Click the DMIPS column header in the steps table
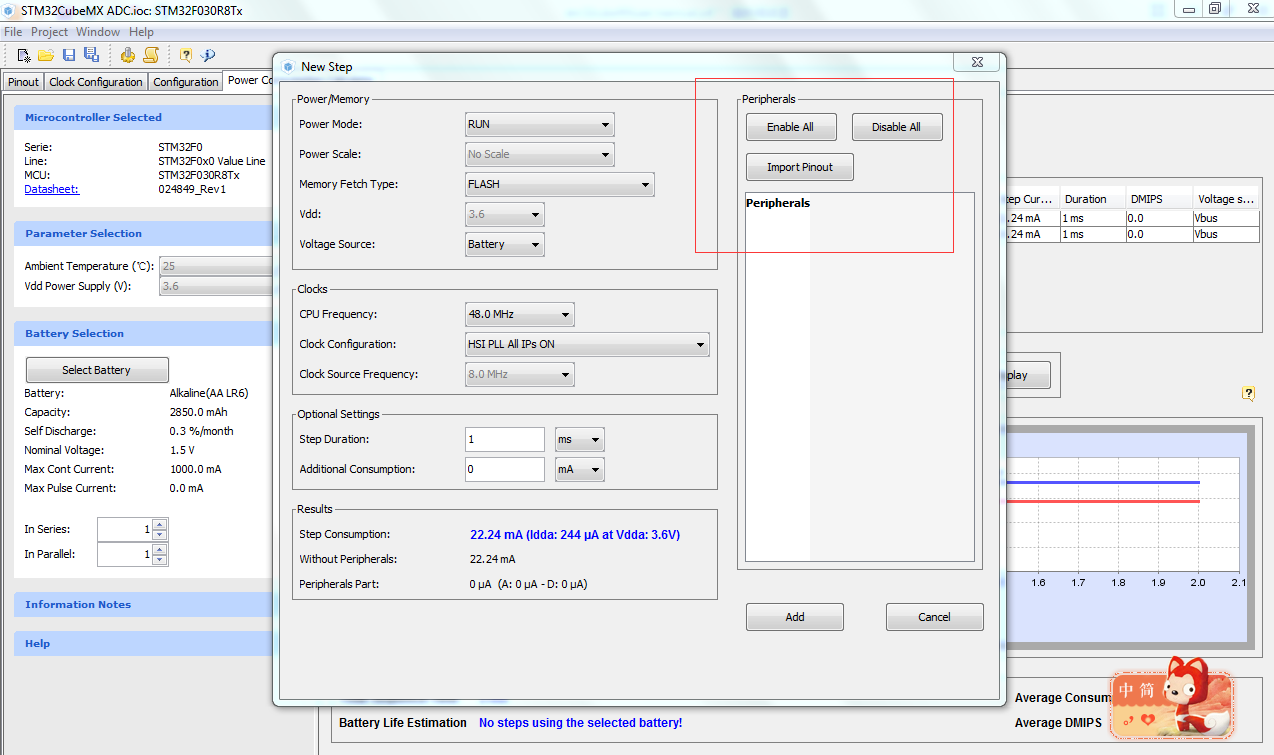Viewport: 1274px width, 755px height. coord(1158,199)
